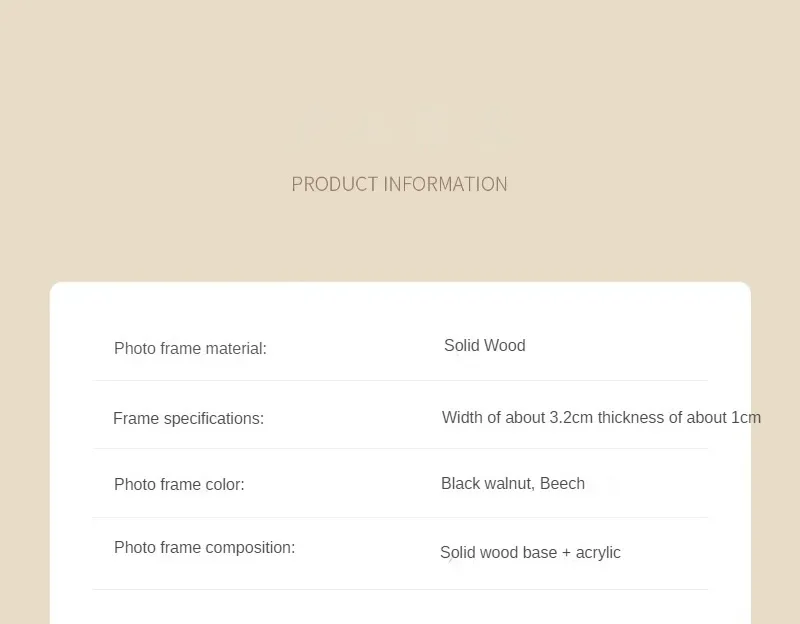Click the word 'PRODUCT' in the title
800x624 pixels.
pyautogui.click(x=335, y=184)
